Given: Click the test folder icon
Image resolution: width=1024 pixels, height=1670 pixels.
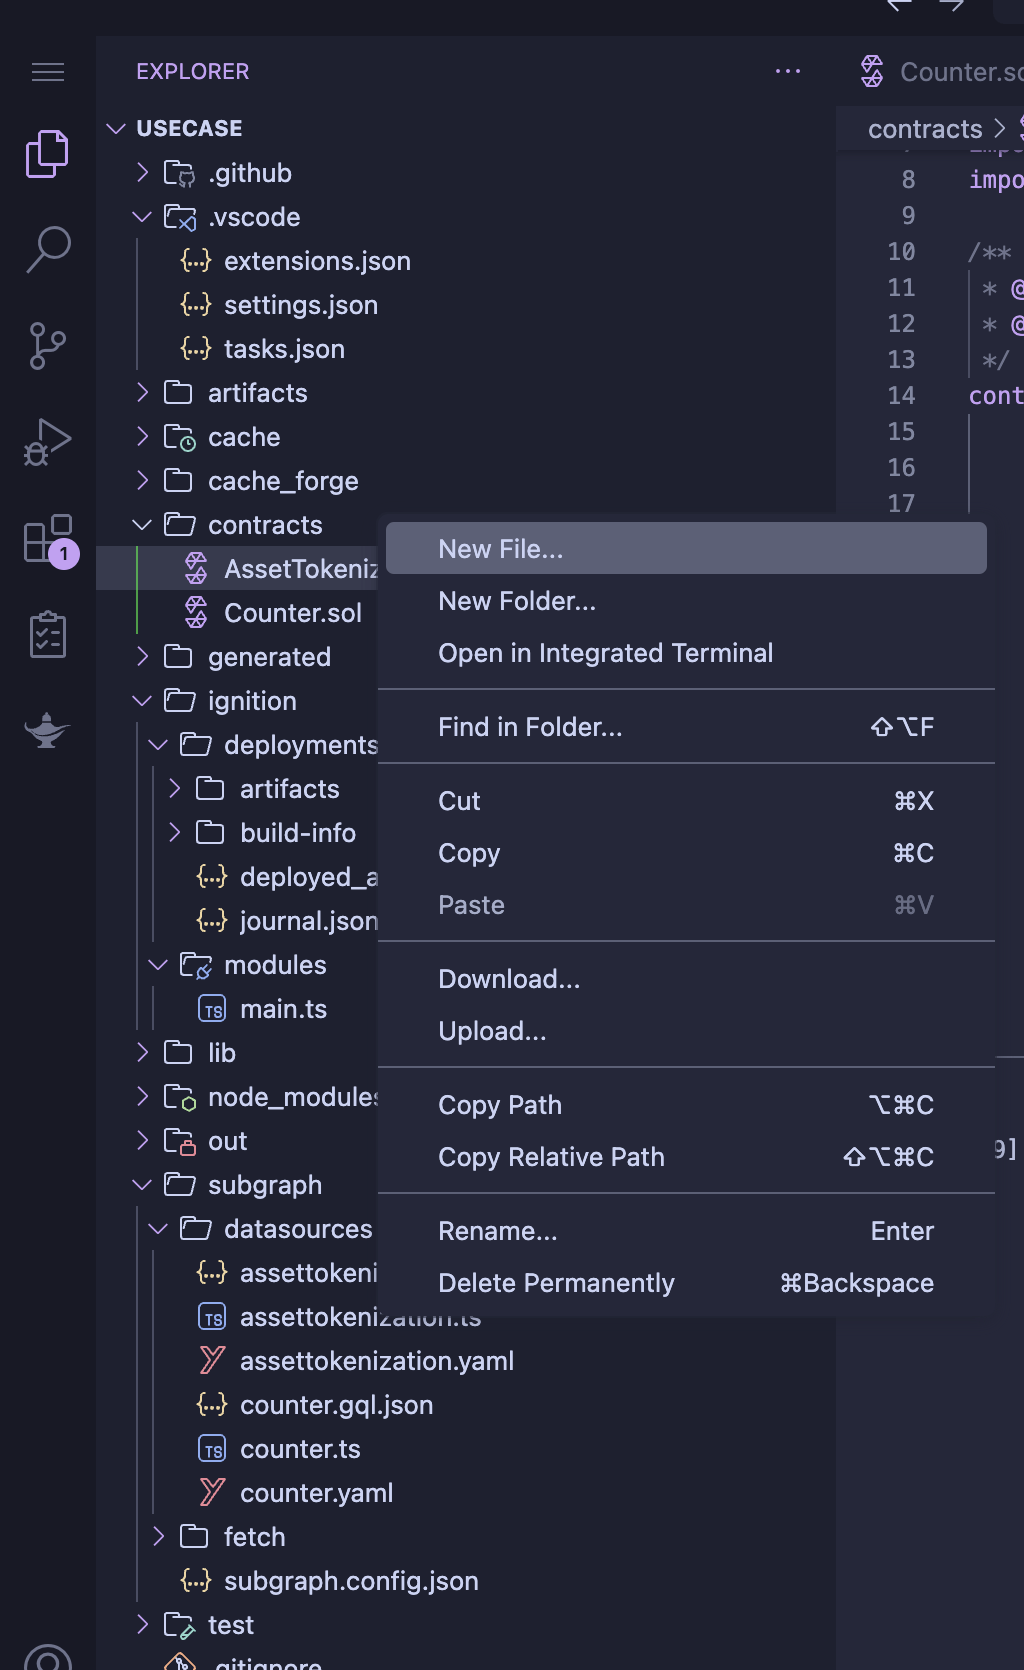Looking at the screenshot, I should point(180,1625).
